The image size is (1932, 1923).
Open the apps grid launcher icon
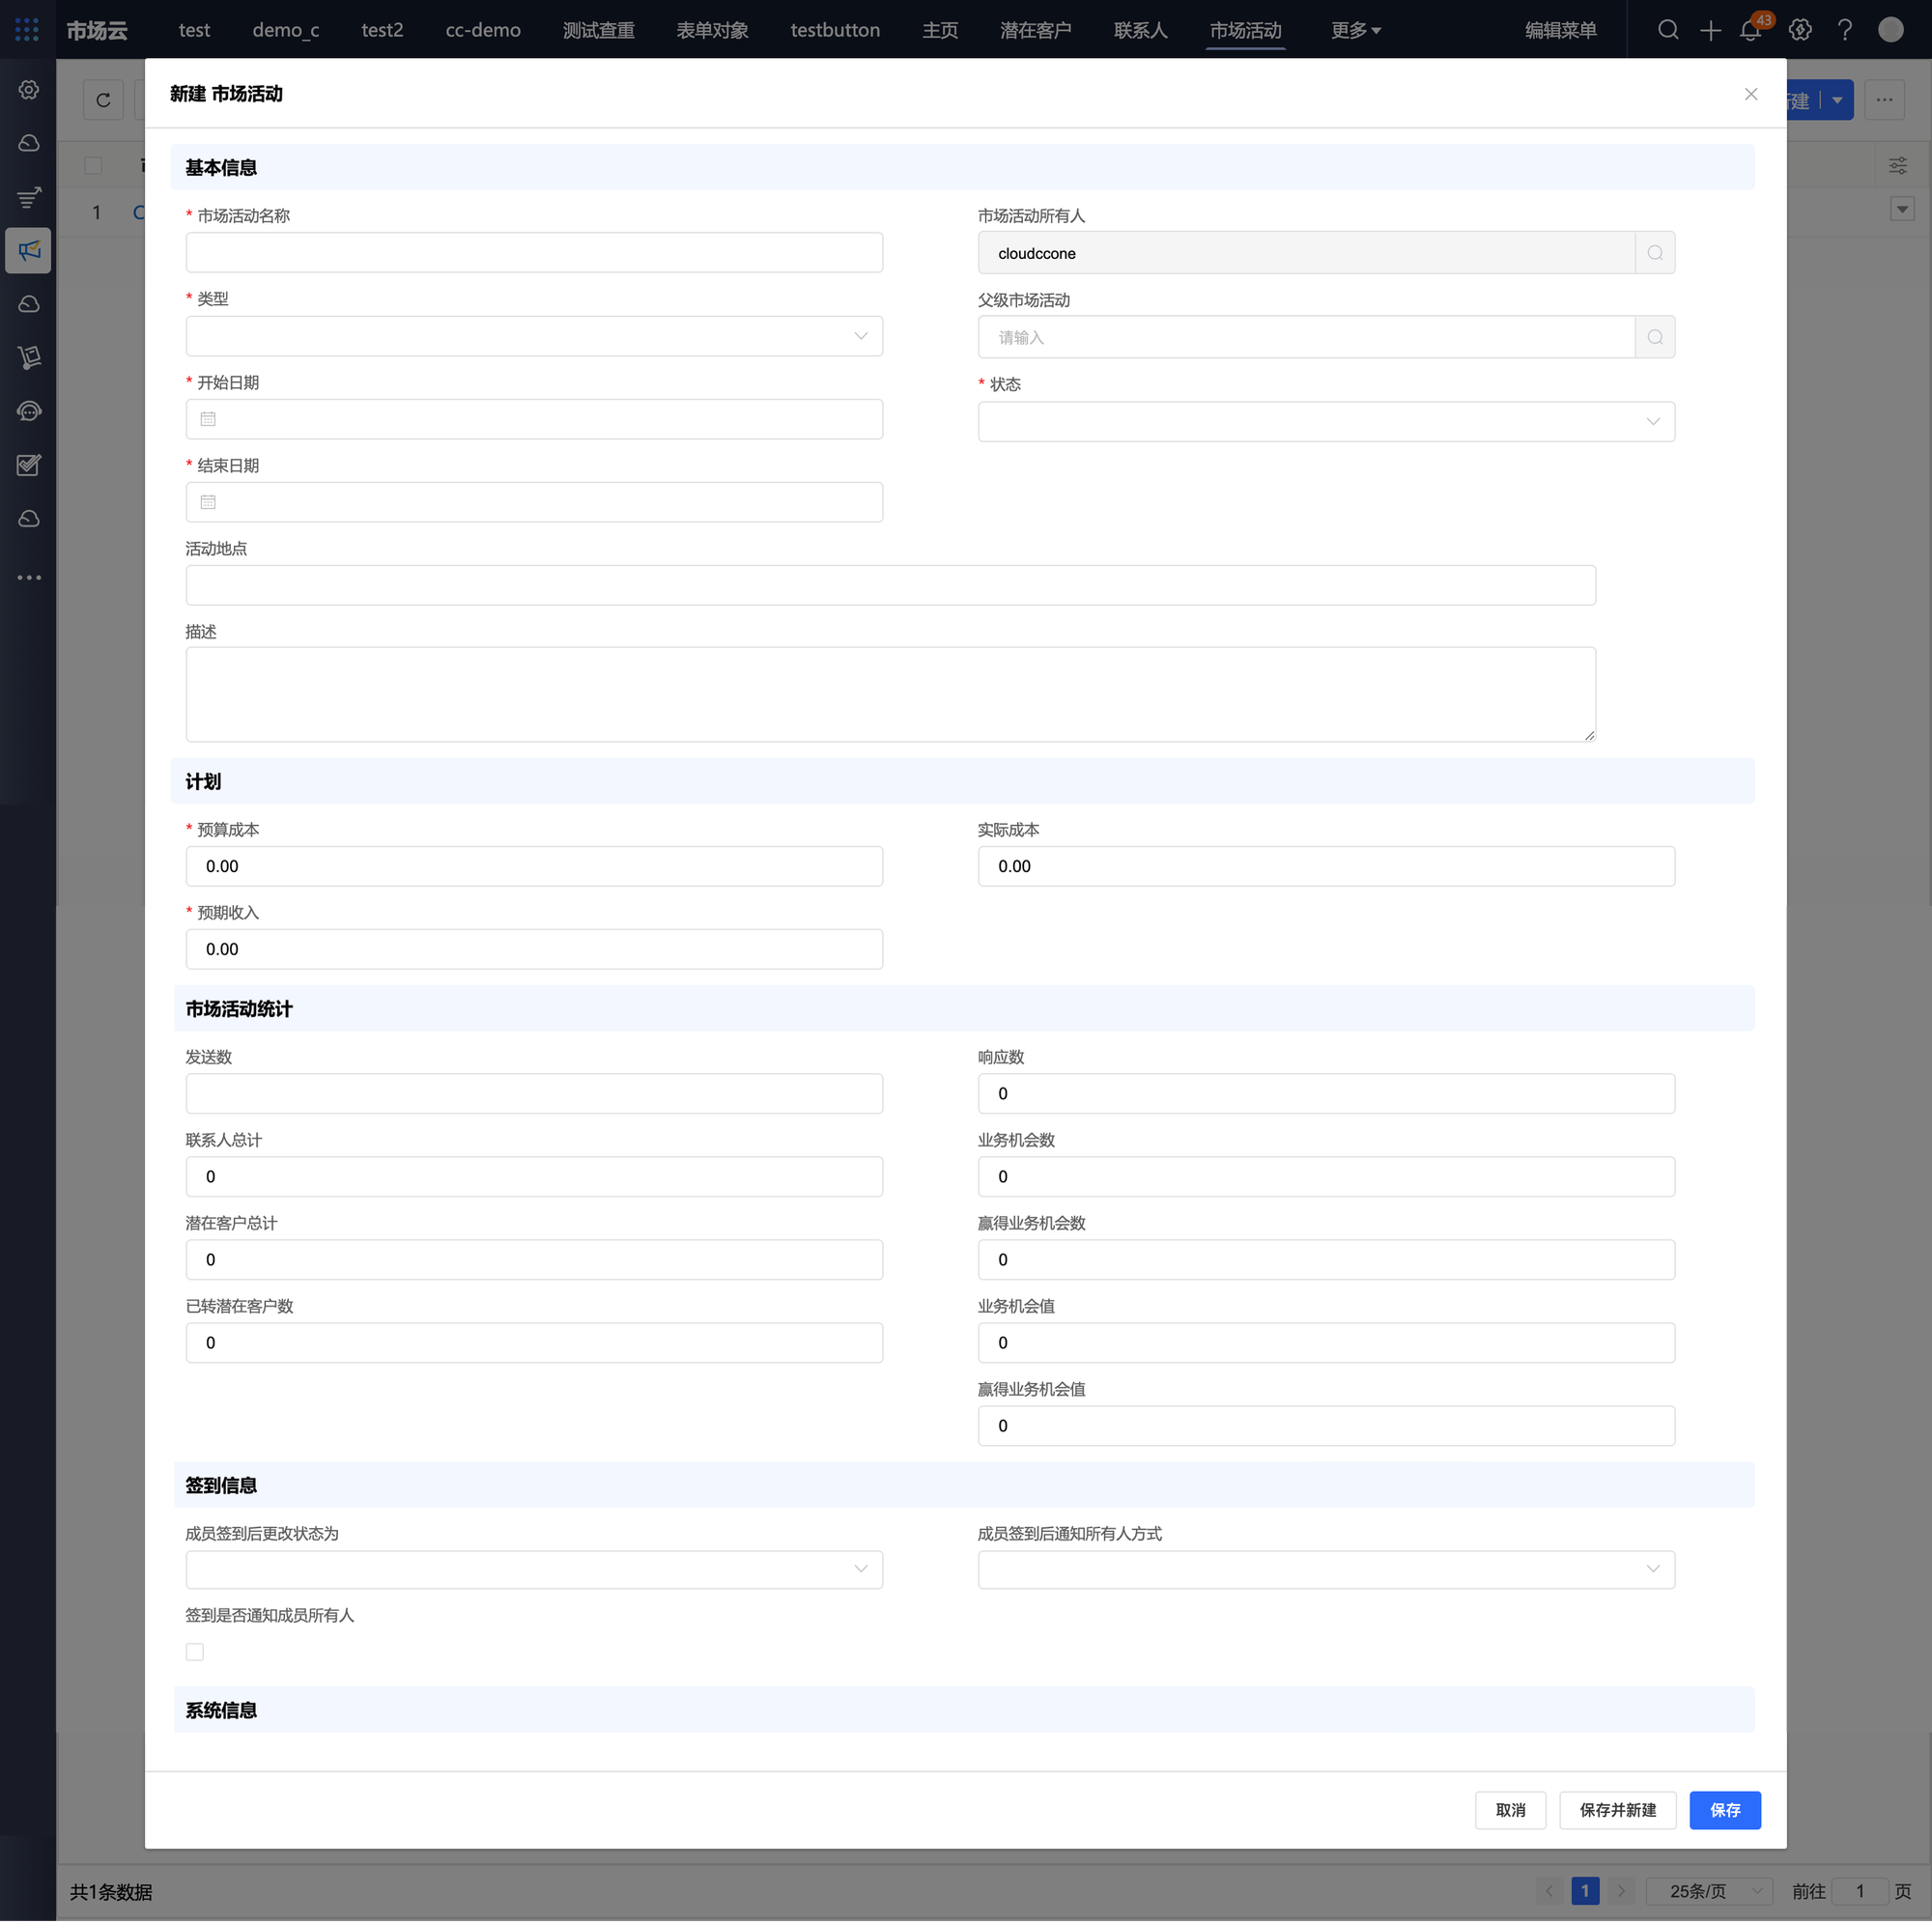(x=27, y=30)
